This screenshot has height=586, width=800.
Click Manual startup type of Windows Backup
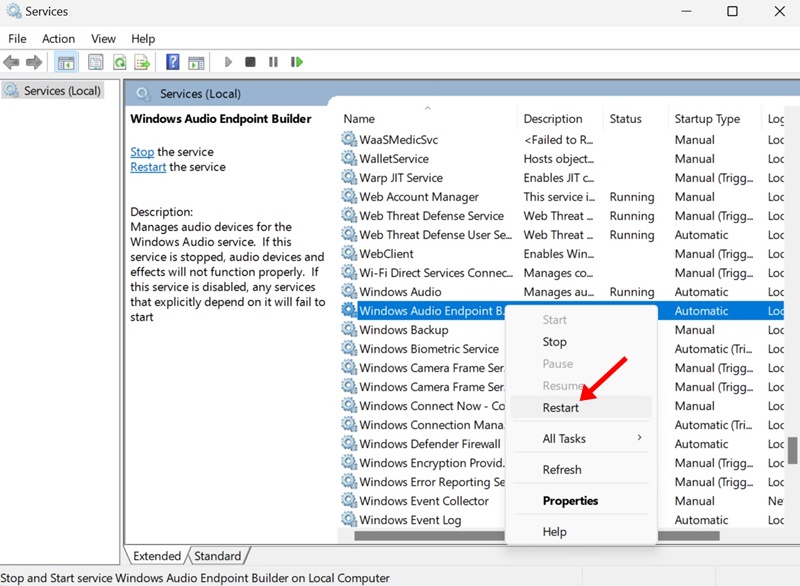pyautogui.click(x=694, y=330)
